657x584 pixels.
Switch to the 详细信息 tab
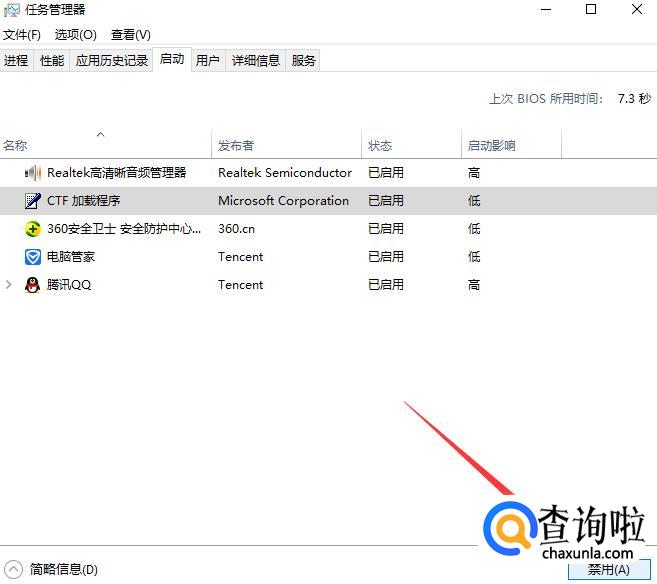[x=256, y=60]
